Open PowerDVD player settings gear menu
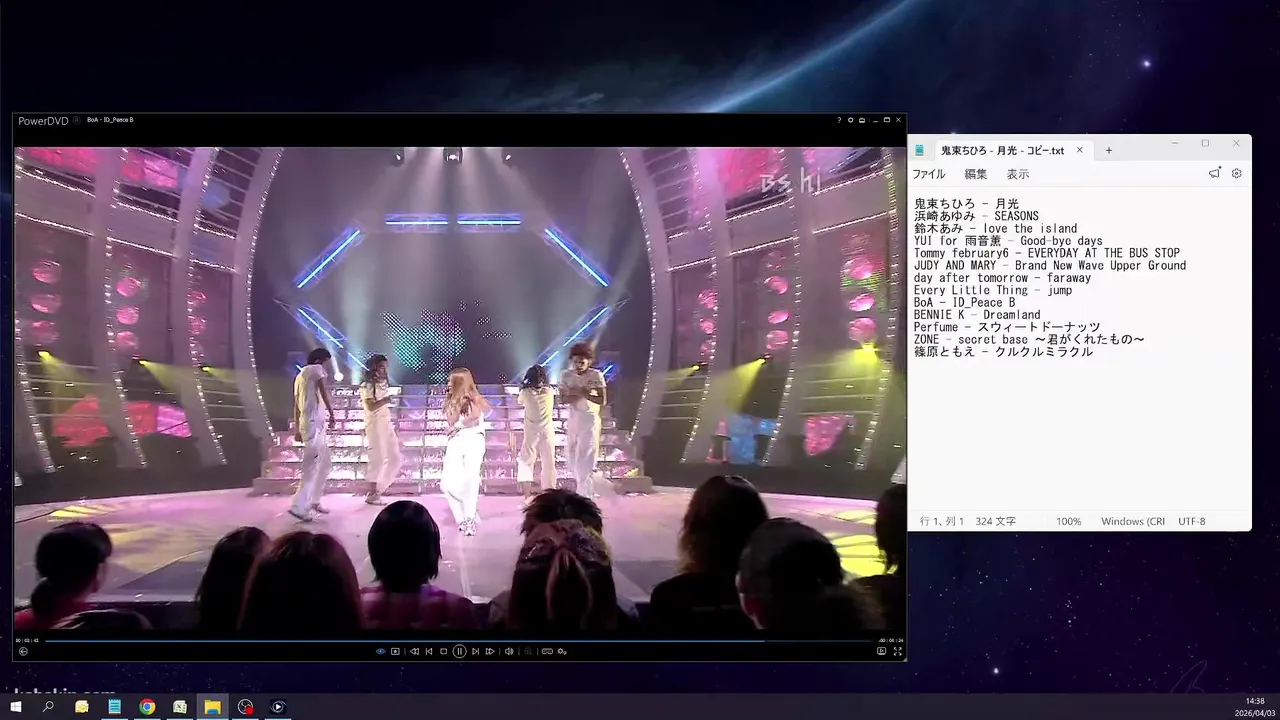Viewport: 1280px width, 720px height. 562,651
